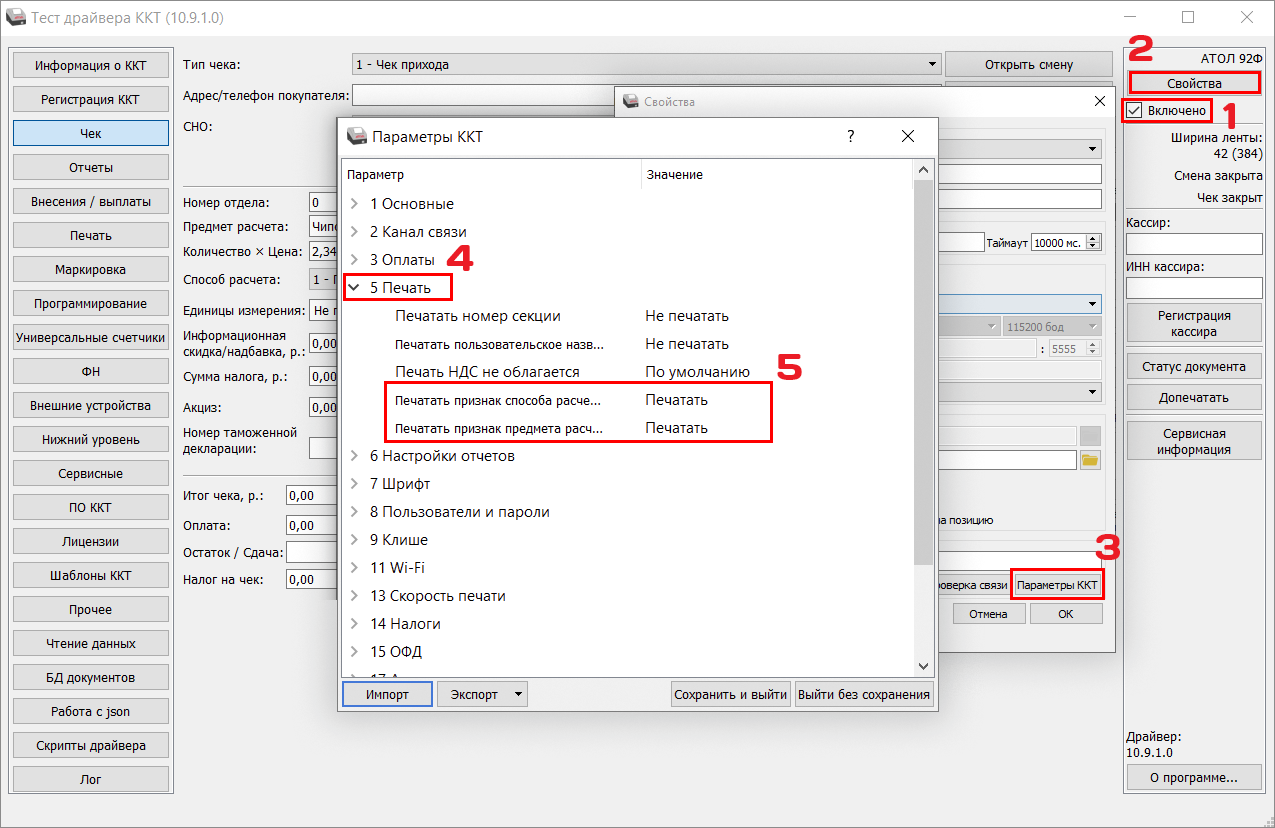Open the Параметры ККТ button
The image size is (1275, 828).
pyautogui.click(x=1057, y=584)
